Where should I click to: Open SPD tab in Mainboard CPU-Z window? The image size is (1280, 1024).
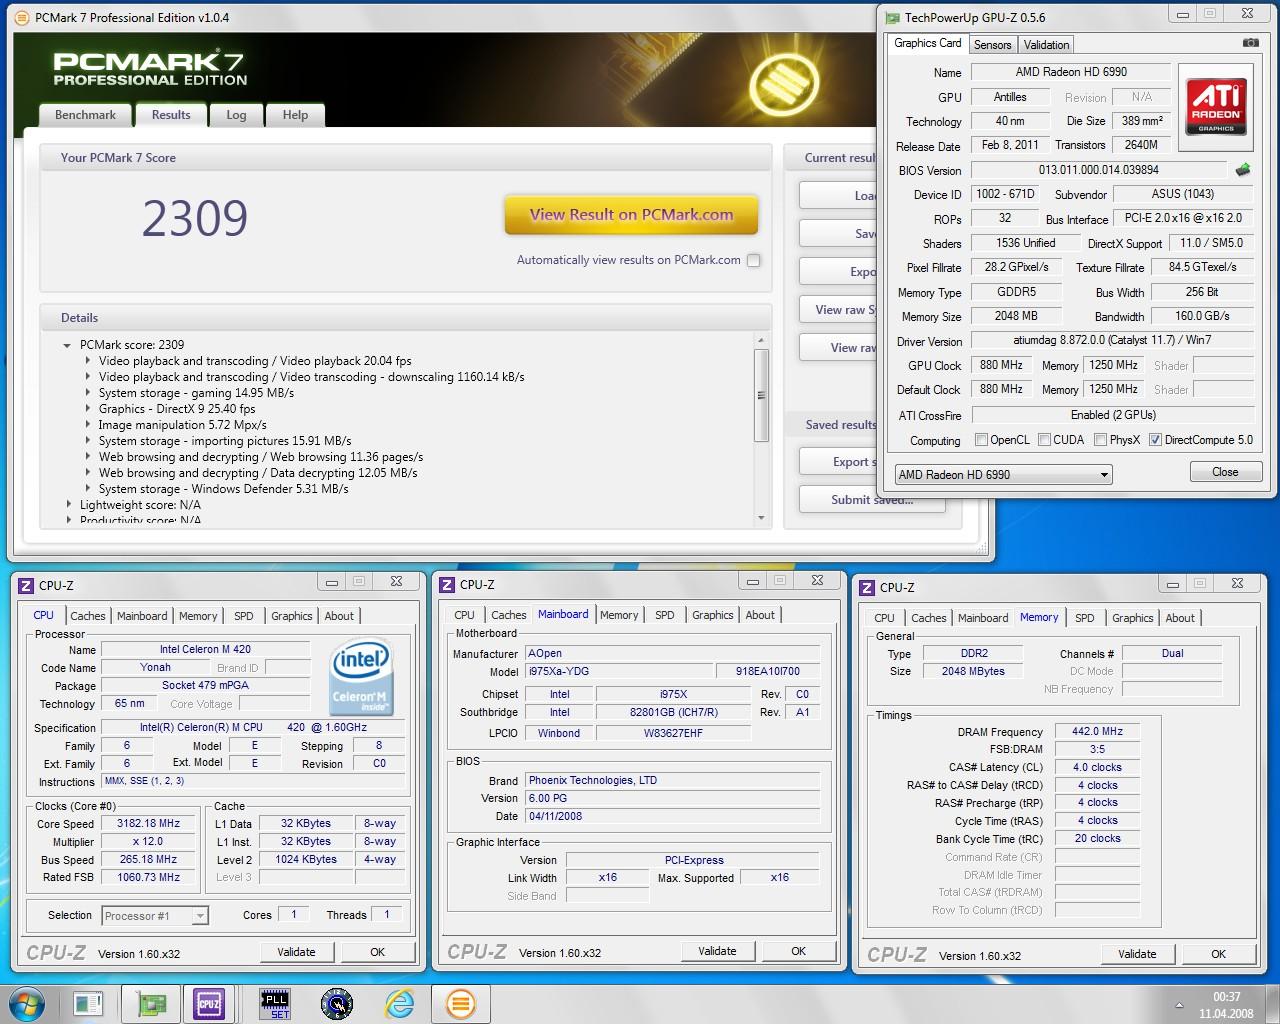(665, 615)
